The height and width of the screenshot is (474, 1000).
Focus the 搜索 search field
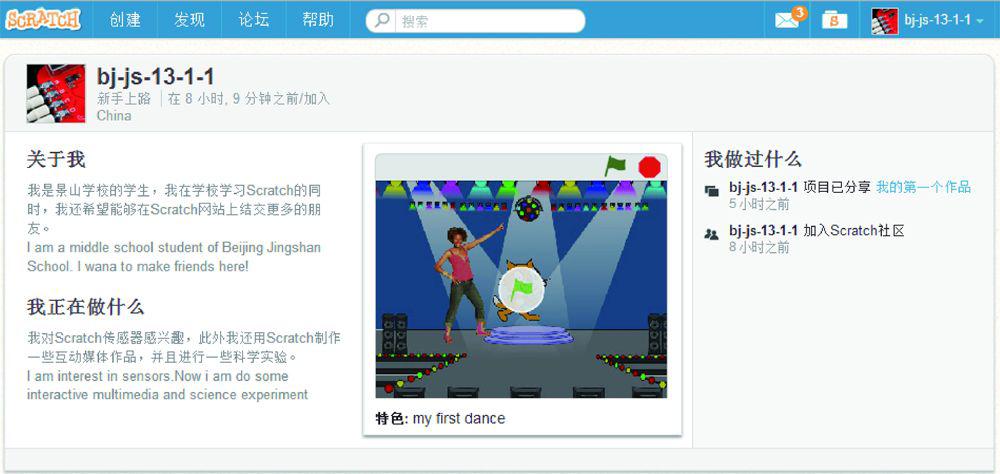(x=489, y=21)
